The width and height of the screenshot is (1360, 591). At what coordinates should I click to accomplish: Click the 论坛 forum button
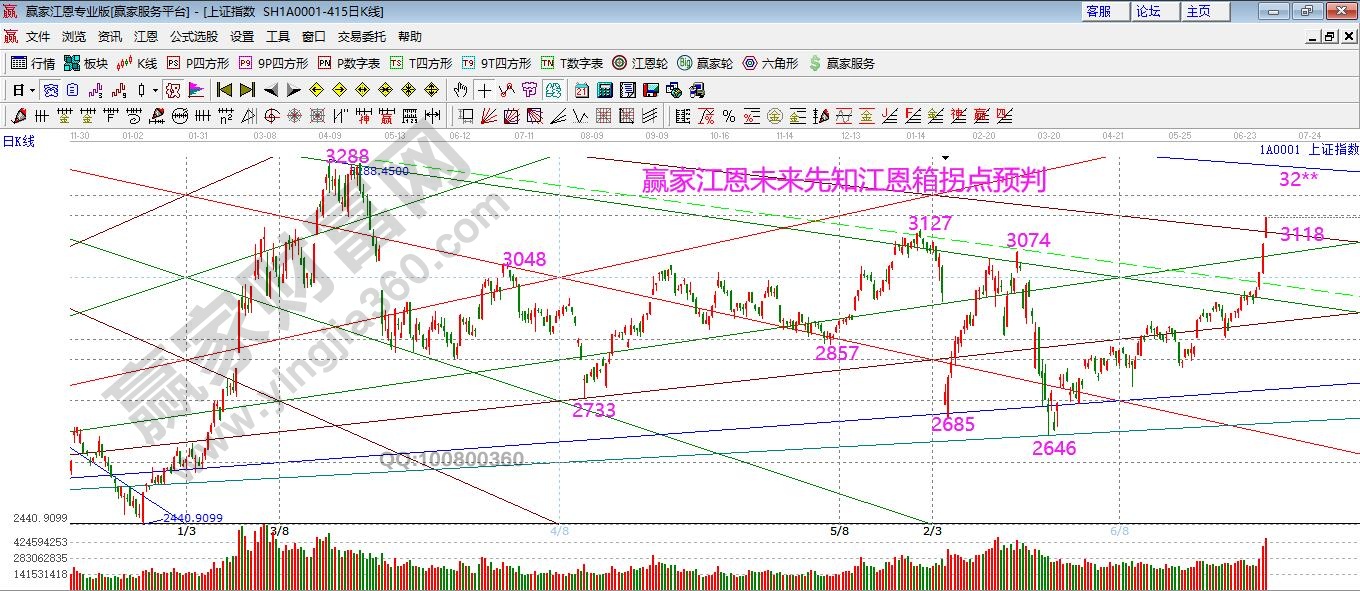[x=1148, y=11]
